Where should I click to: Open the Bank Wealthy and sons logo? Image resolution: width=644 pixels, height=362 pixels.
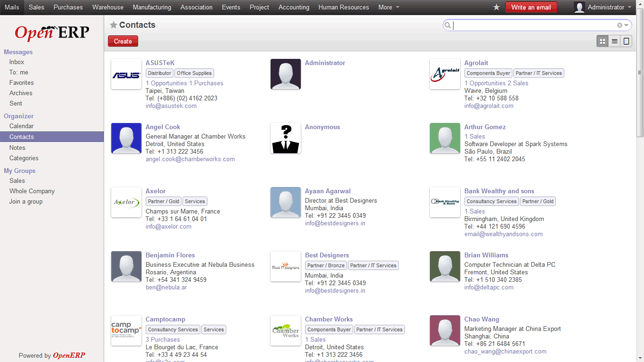tap(445, 203)
